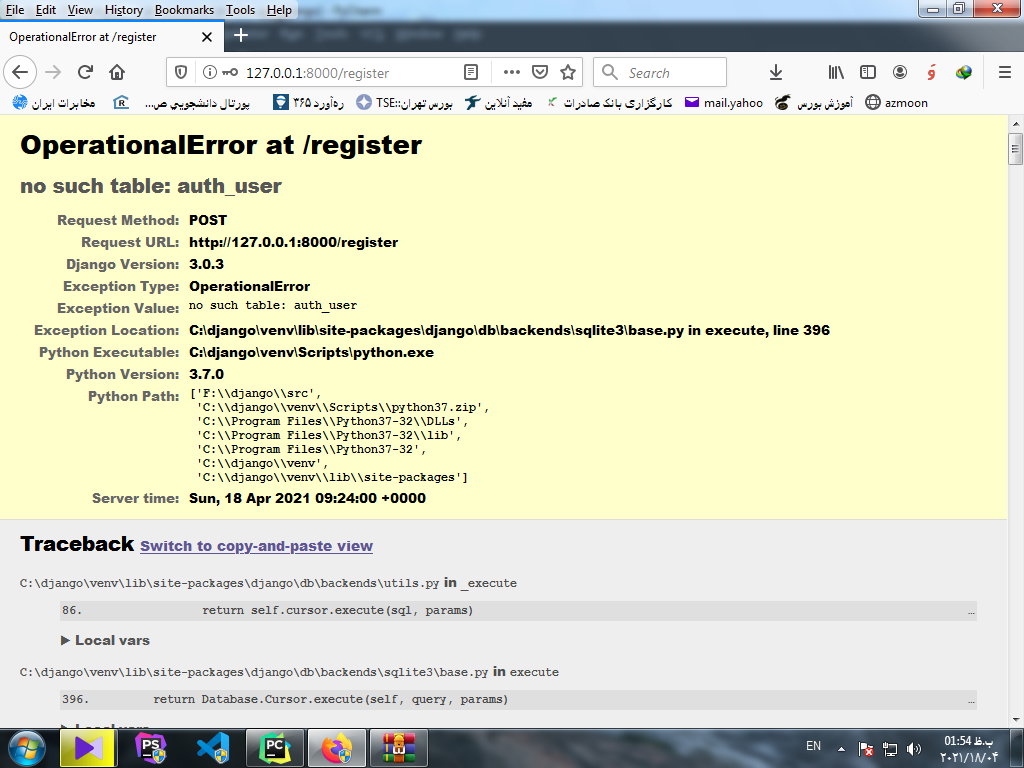
Task: Open the مخابرات ایران bookmark
Action: pyautogui.click(x=54, y=103)
